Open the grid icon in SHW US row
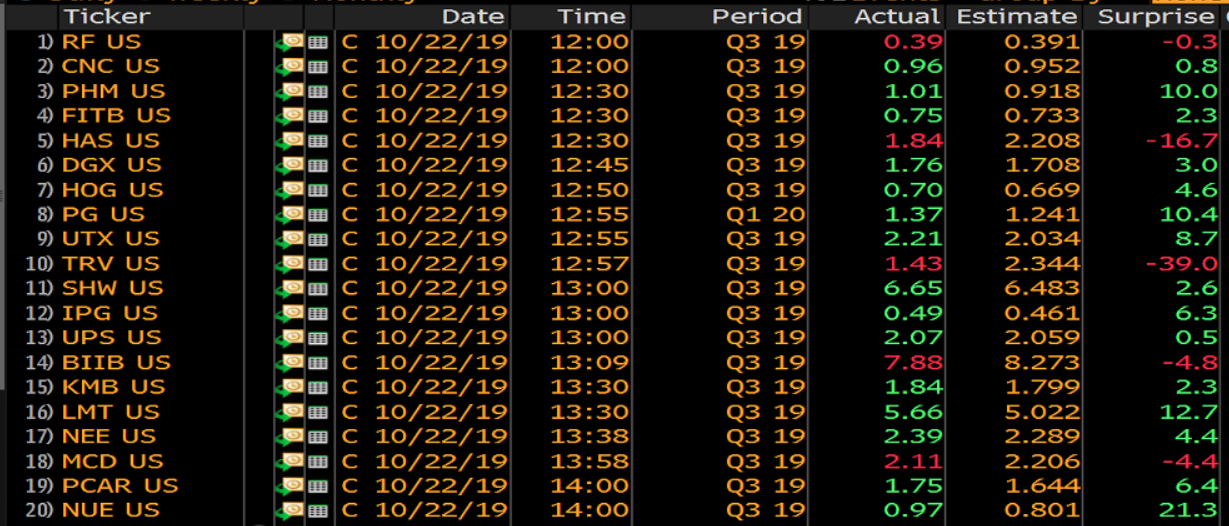The image size is (1229, 526). 318,288
